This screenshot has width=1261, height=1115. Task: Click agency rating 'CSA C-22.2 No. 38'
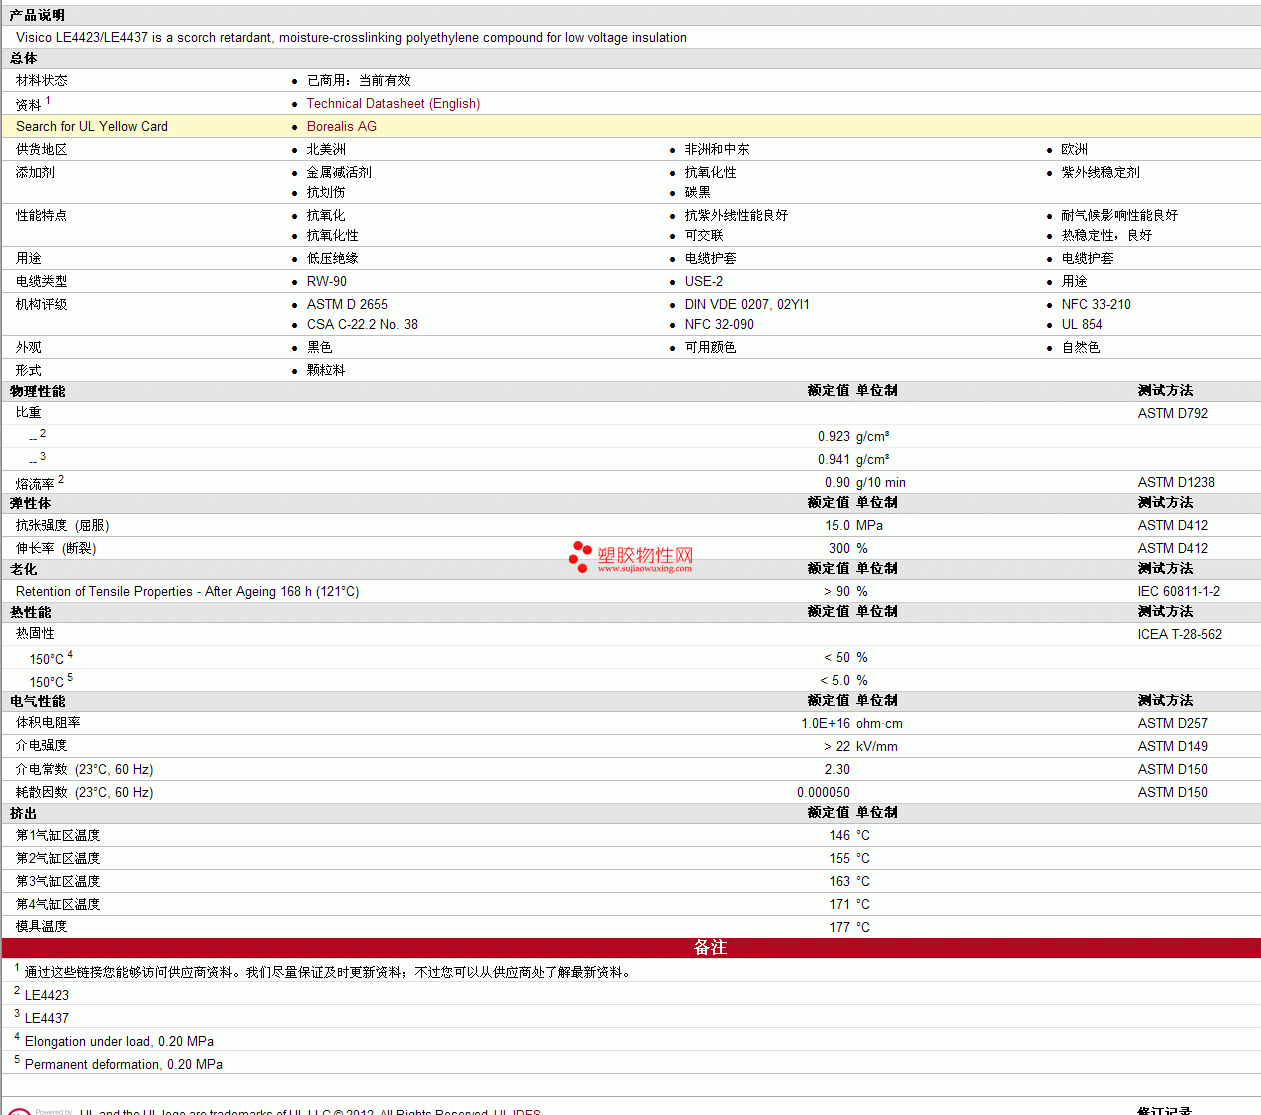click(362, 325)
